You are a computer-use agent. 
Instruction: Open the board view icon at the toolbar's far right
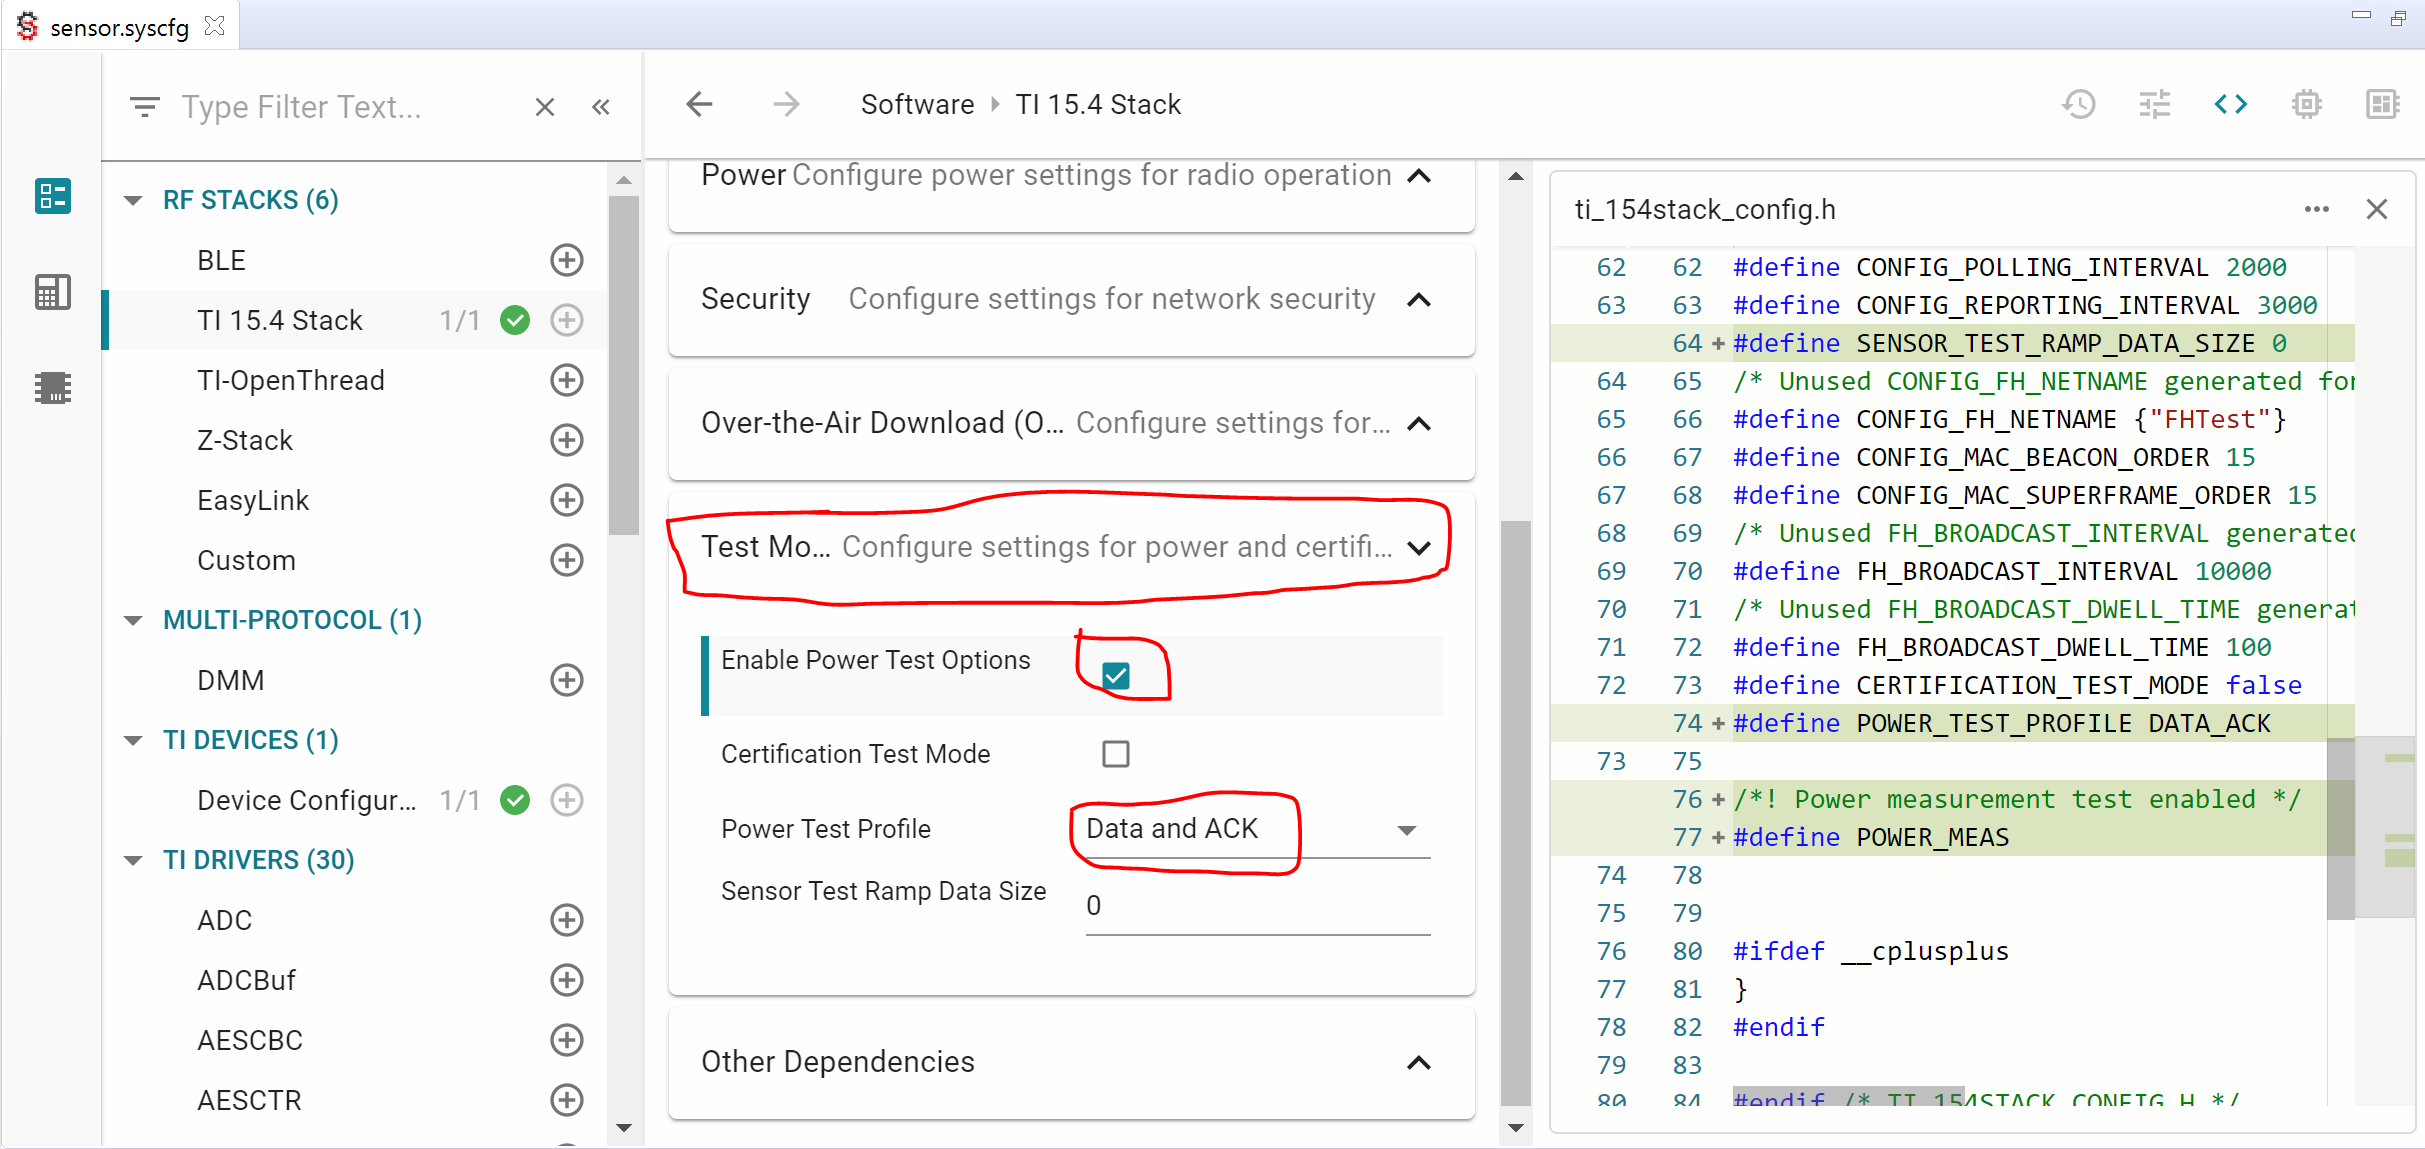(2382, 104)
